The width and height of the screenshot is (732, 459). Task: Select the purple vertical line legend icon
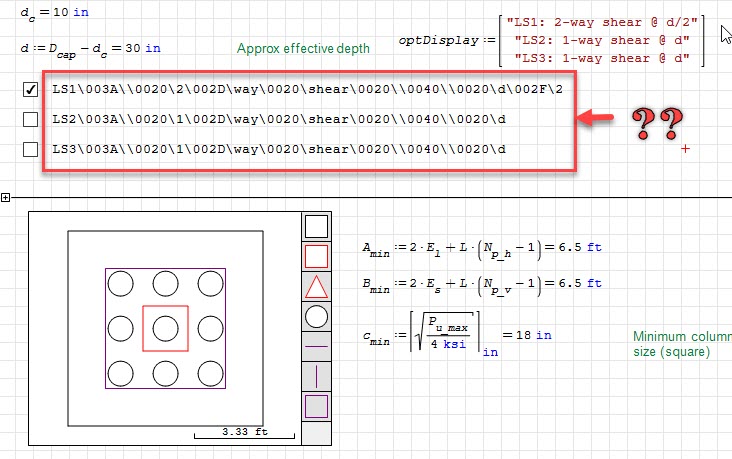point(316,376)
